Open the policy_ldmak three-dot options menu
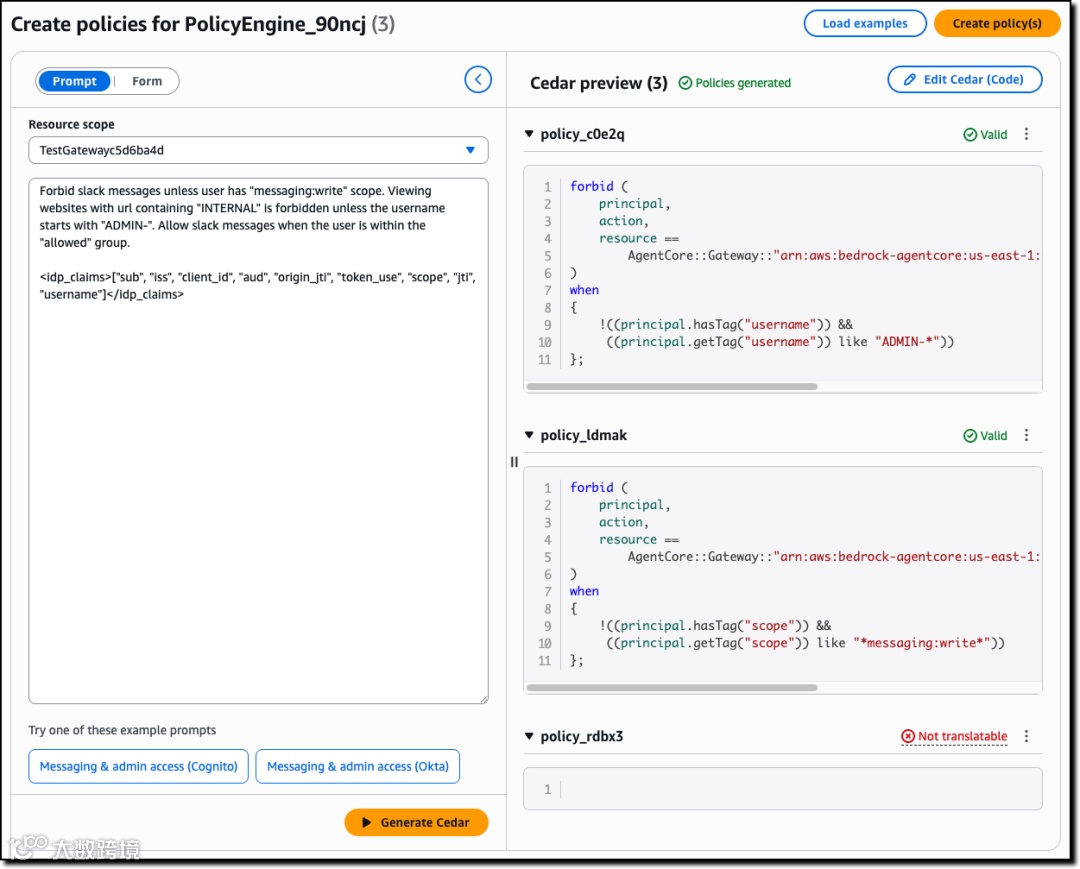The height and width of the screenshot is (869, 1080). pyautogui.click(x=1026, y=435)
